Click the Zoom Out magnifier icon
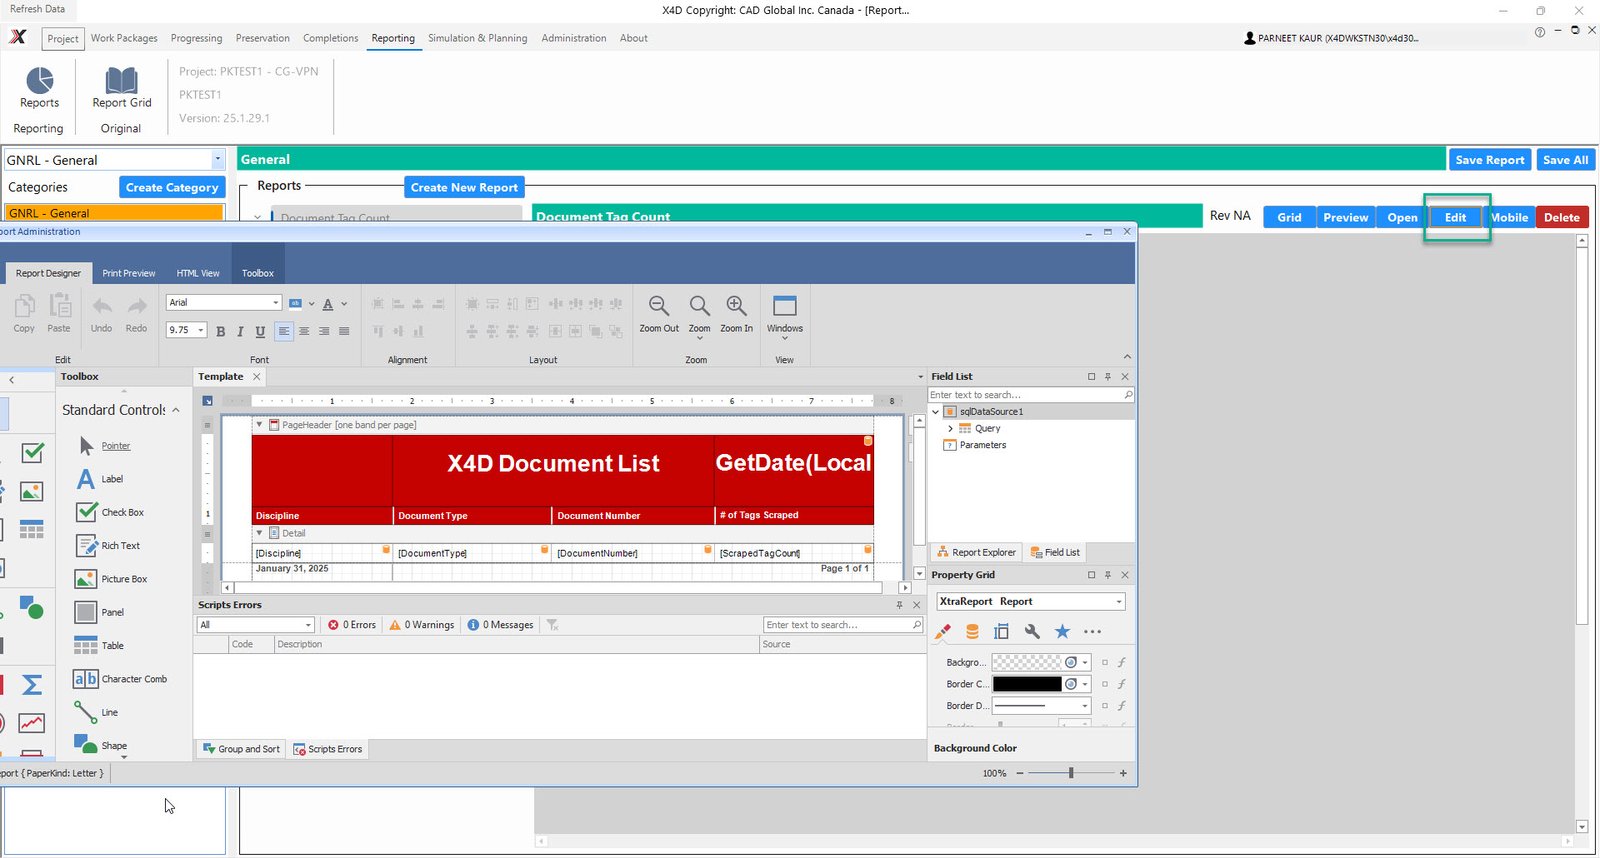Image resolution: width=1600 pixels, height=858 pixels. click(x=658, y=306)
